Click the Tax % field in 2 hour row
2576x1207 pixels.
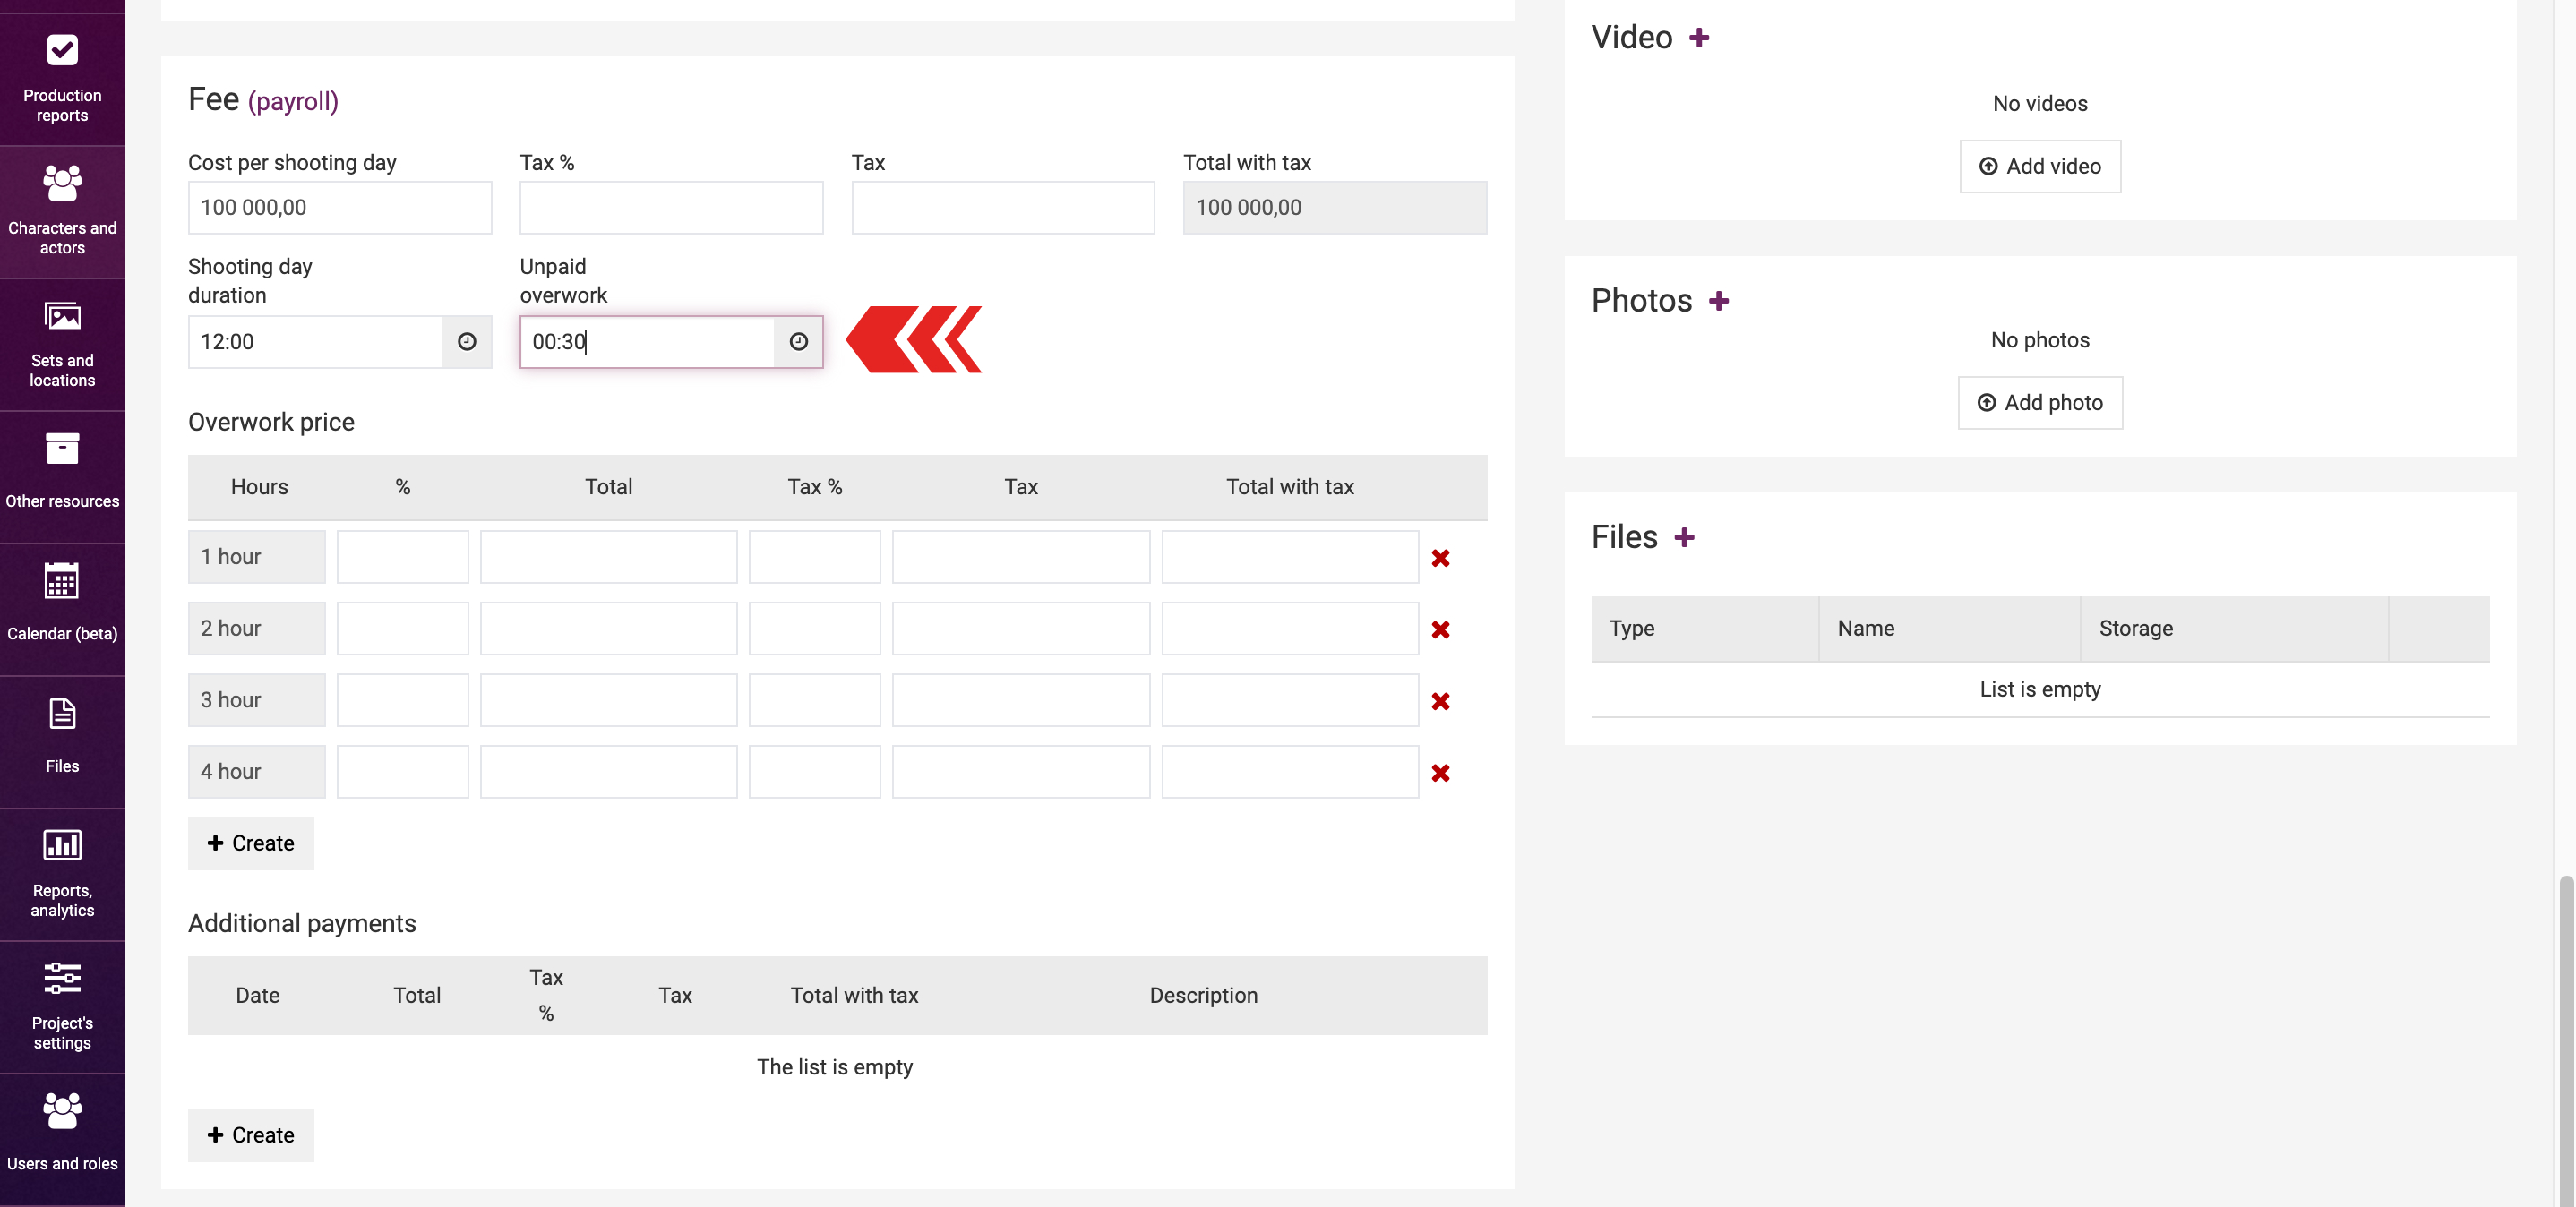point(814,629)
